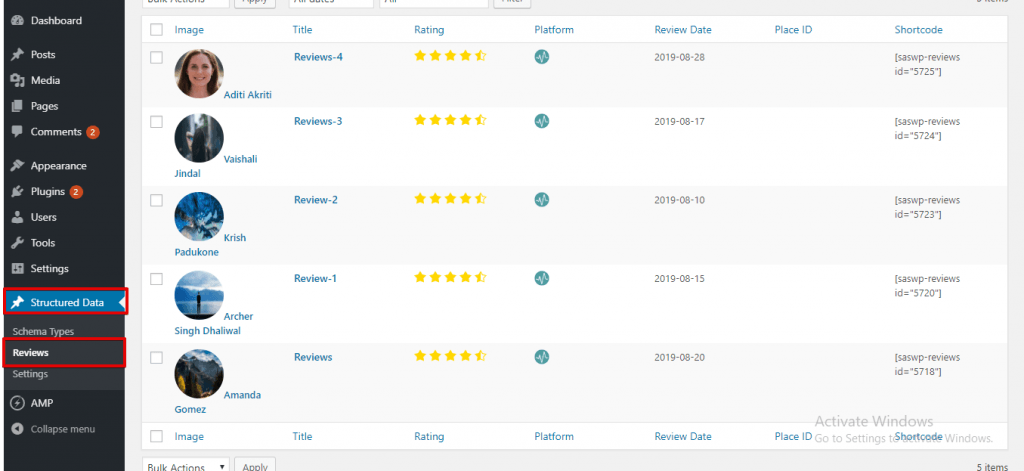Sort table by the Title column header
This screenshot has height=471, width=1024.
tap(302, 29)
